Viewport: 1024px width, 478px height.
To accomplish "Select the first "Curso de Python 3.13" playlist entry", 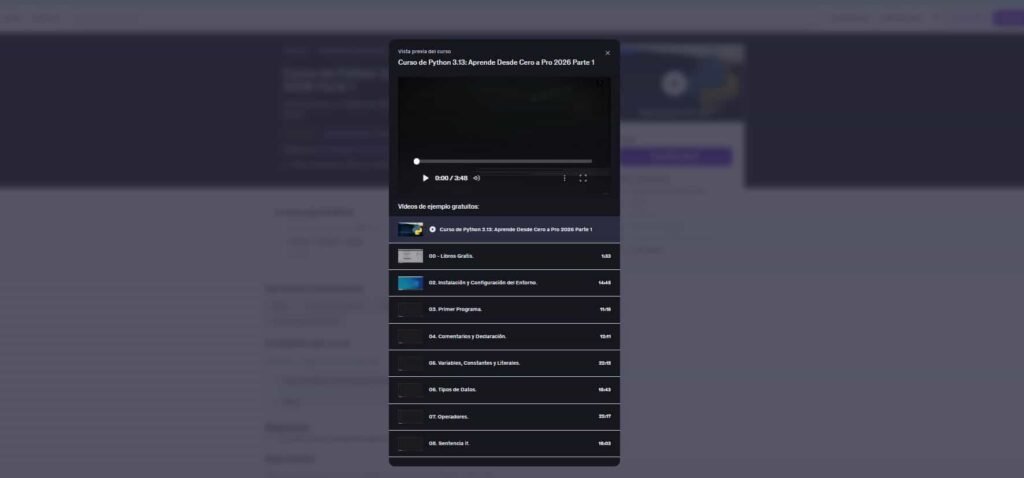I will click(516, 229).
